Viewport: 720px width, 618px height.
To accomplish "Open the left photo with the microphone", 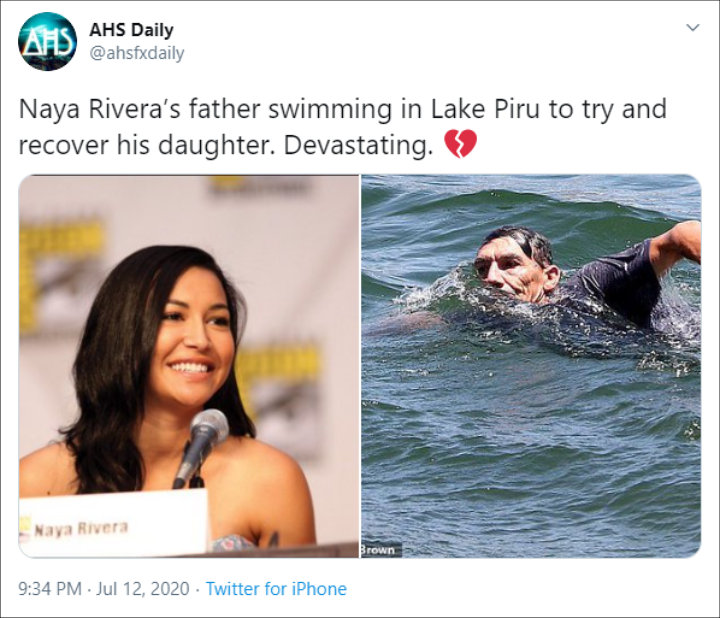I will 189,366.
